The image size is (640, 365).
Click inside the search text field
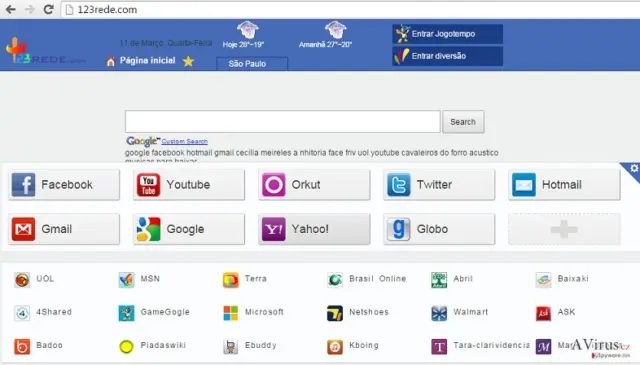click(x=282, y=122)
